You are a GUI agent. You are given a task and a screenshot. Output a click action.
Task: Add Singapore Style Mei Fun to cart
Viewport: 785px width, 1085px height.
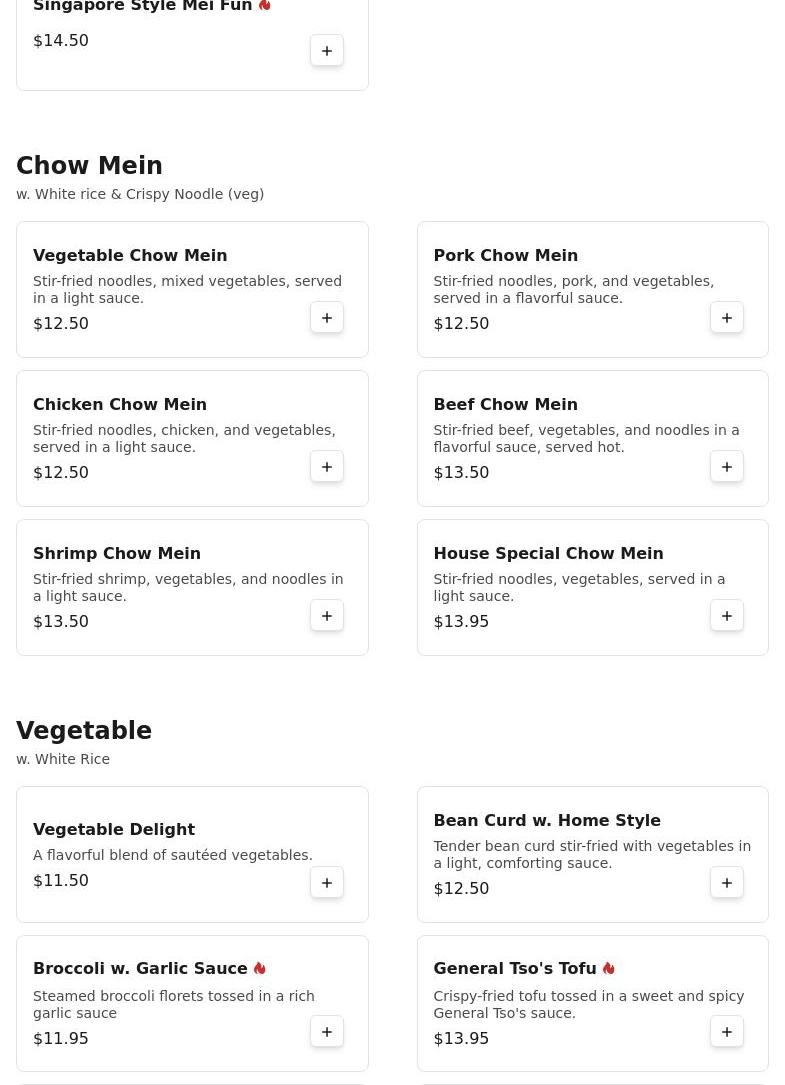[327, 51]
